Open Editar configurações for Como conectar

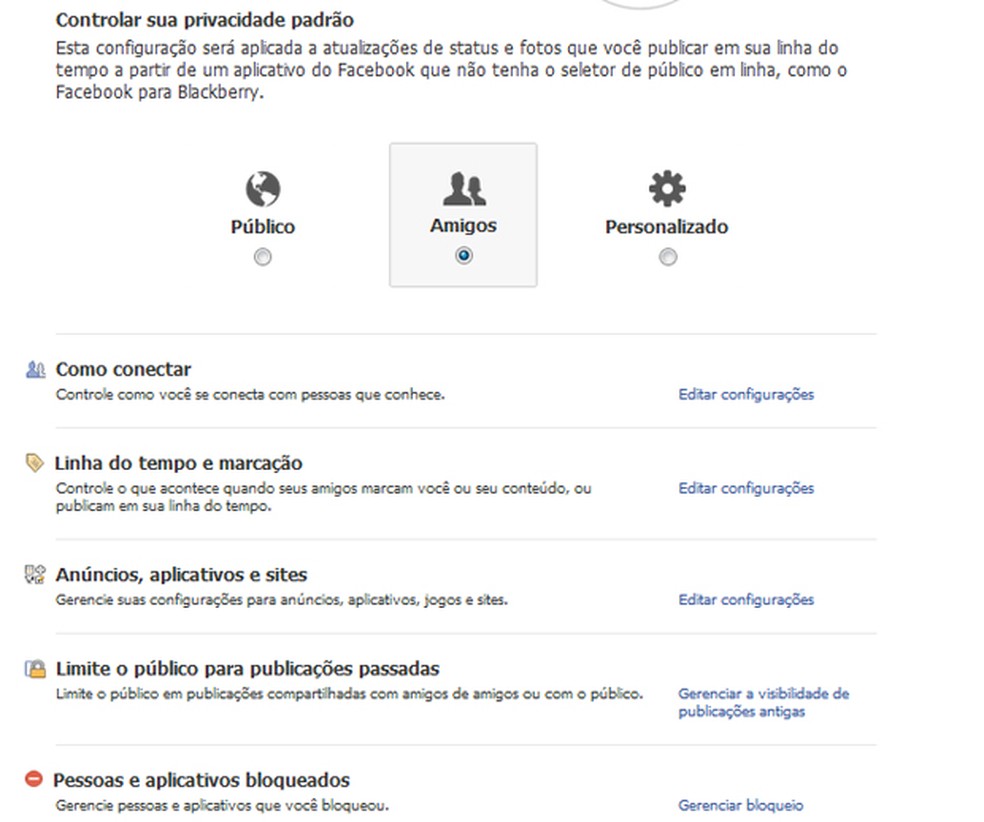[747, 394]
